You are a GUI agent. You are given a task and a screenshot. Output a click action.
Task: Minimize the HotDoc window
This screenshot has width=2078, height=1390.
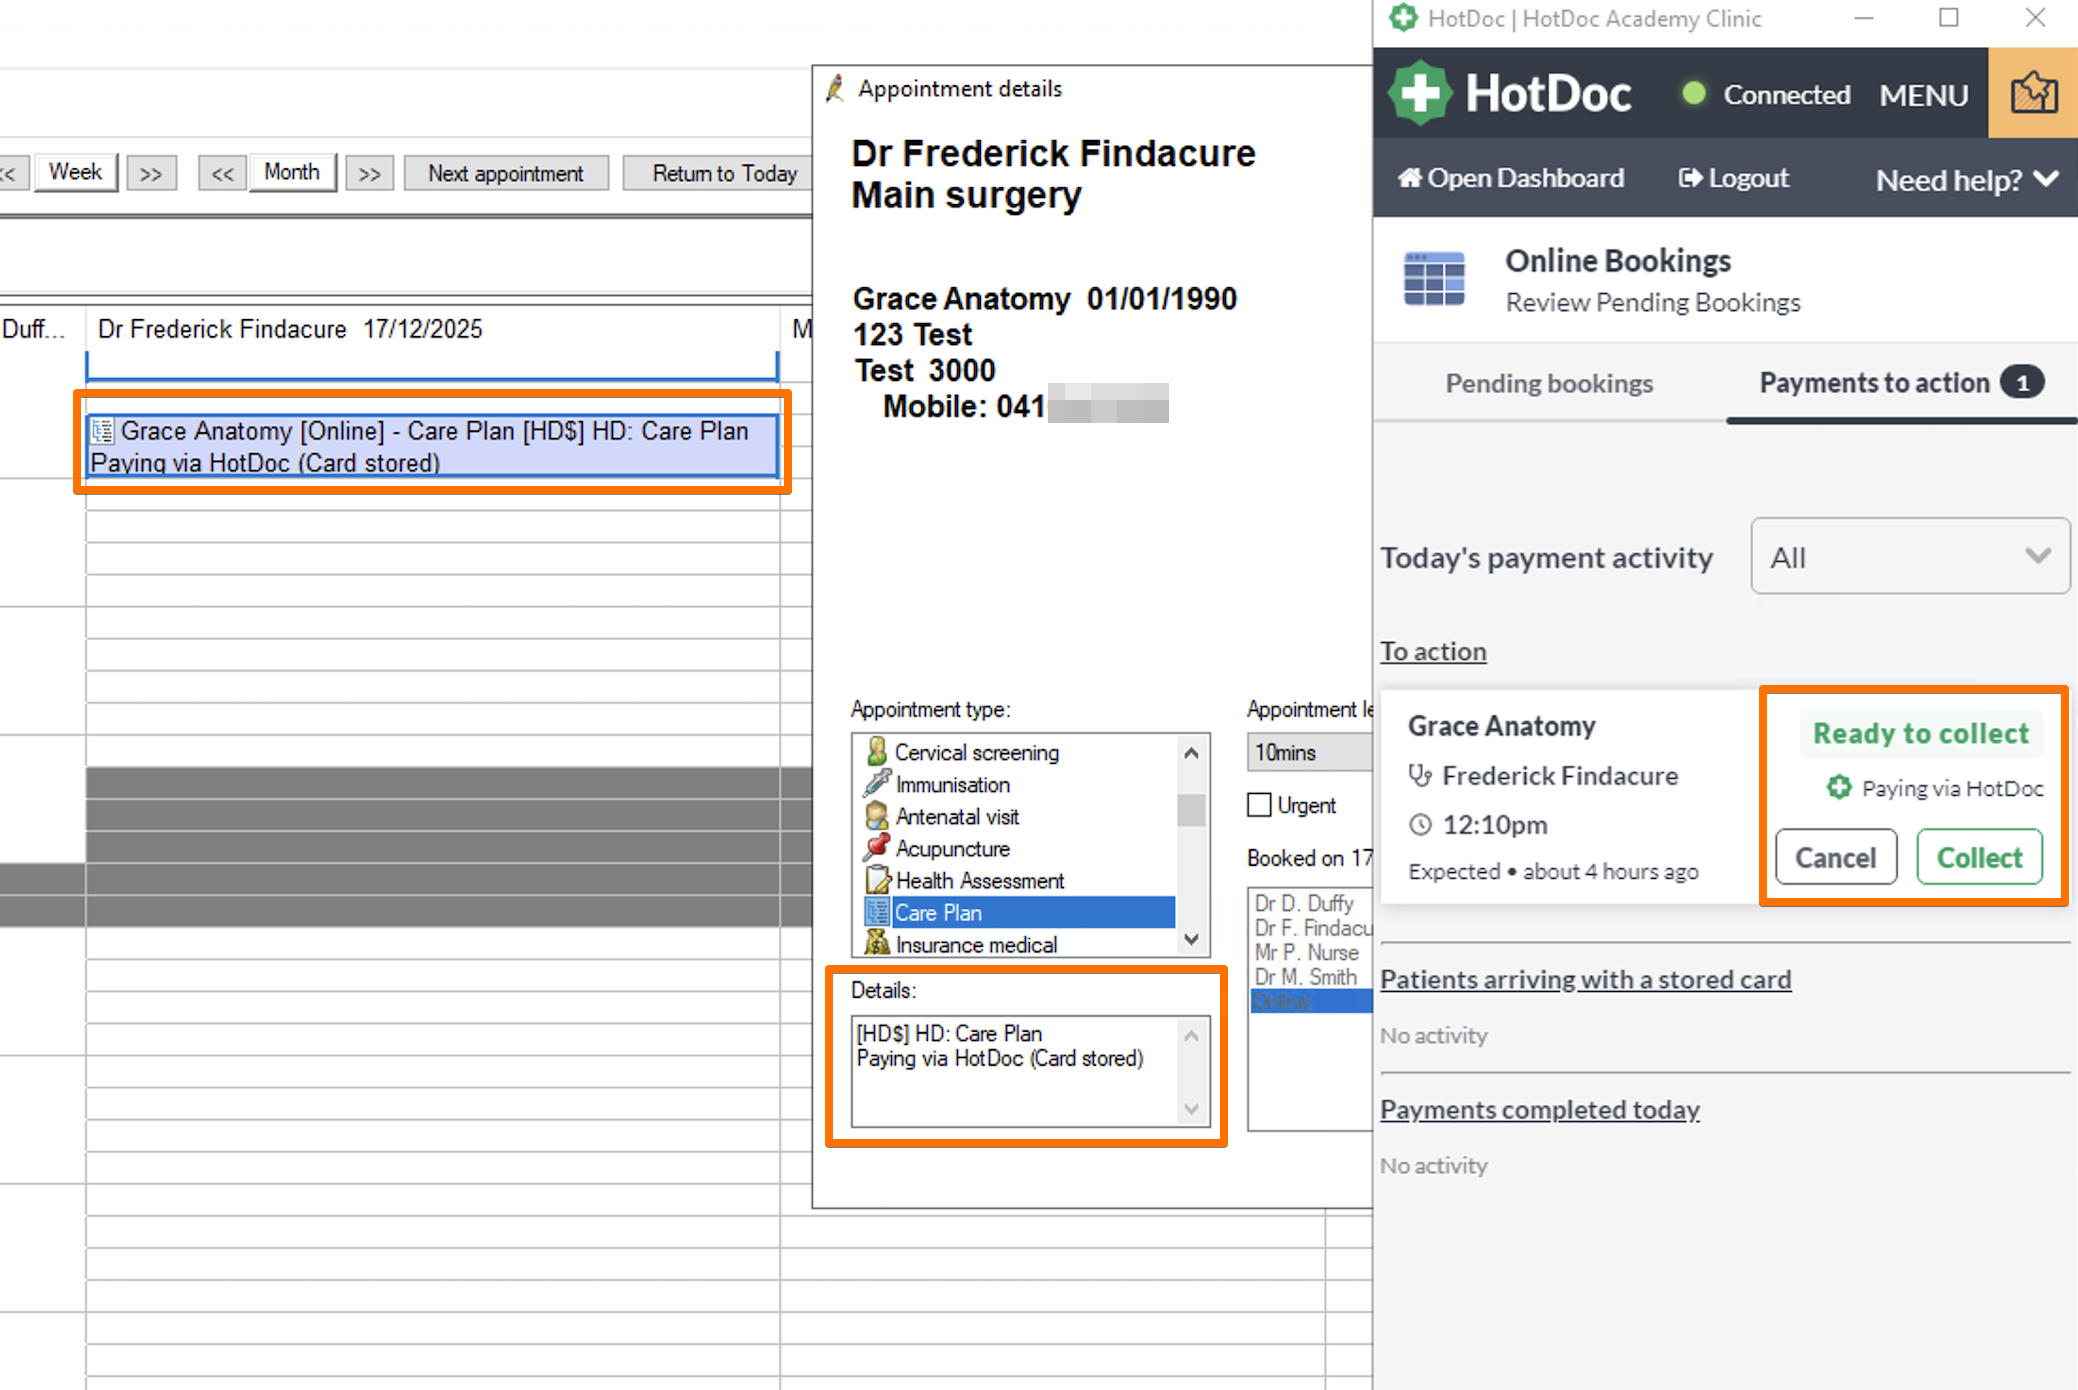pos(1863,18)
